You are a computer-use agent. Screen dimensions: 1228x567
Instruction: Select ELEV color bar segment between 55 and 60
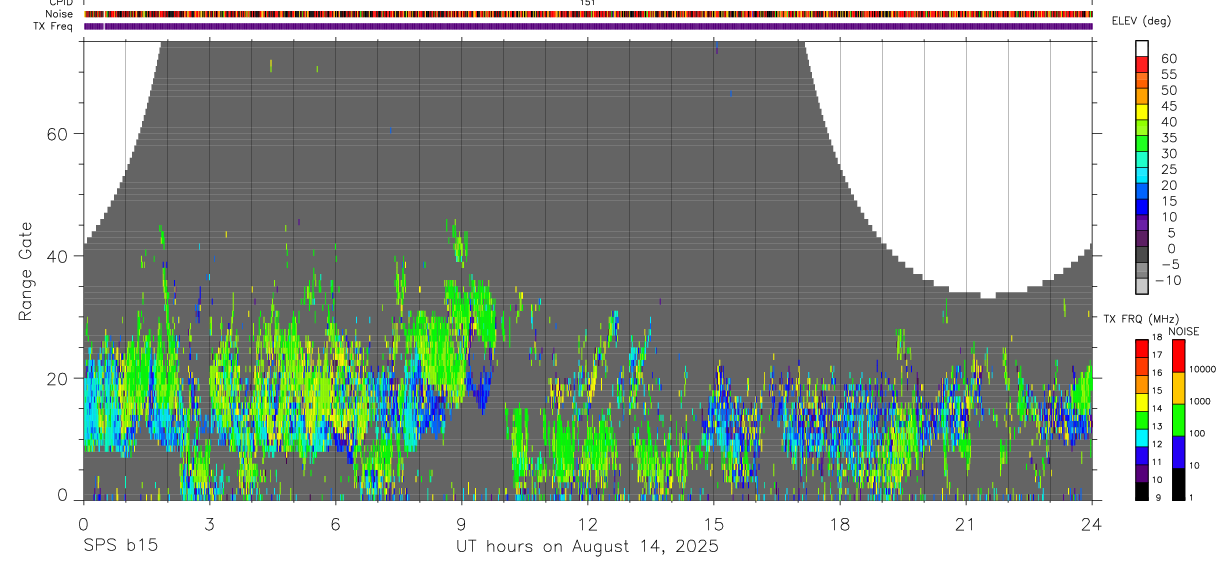click(x=1142, y=64)
